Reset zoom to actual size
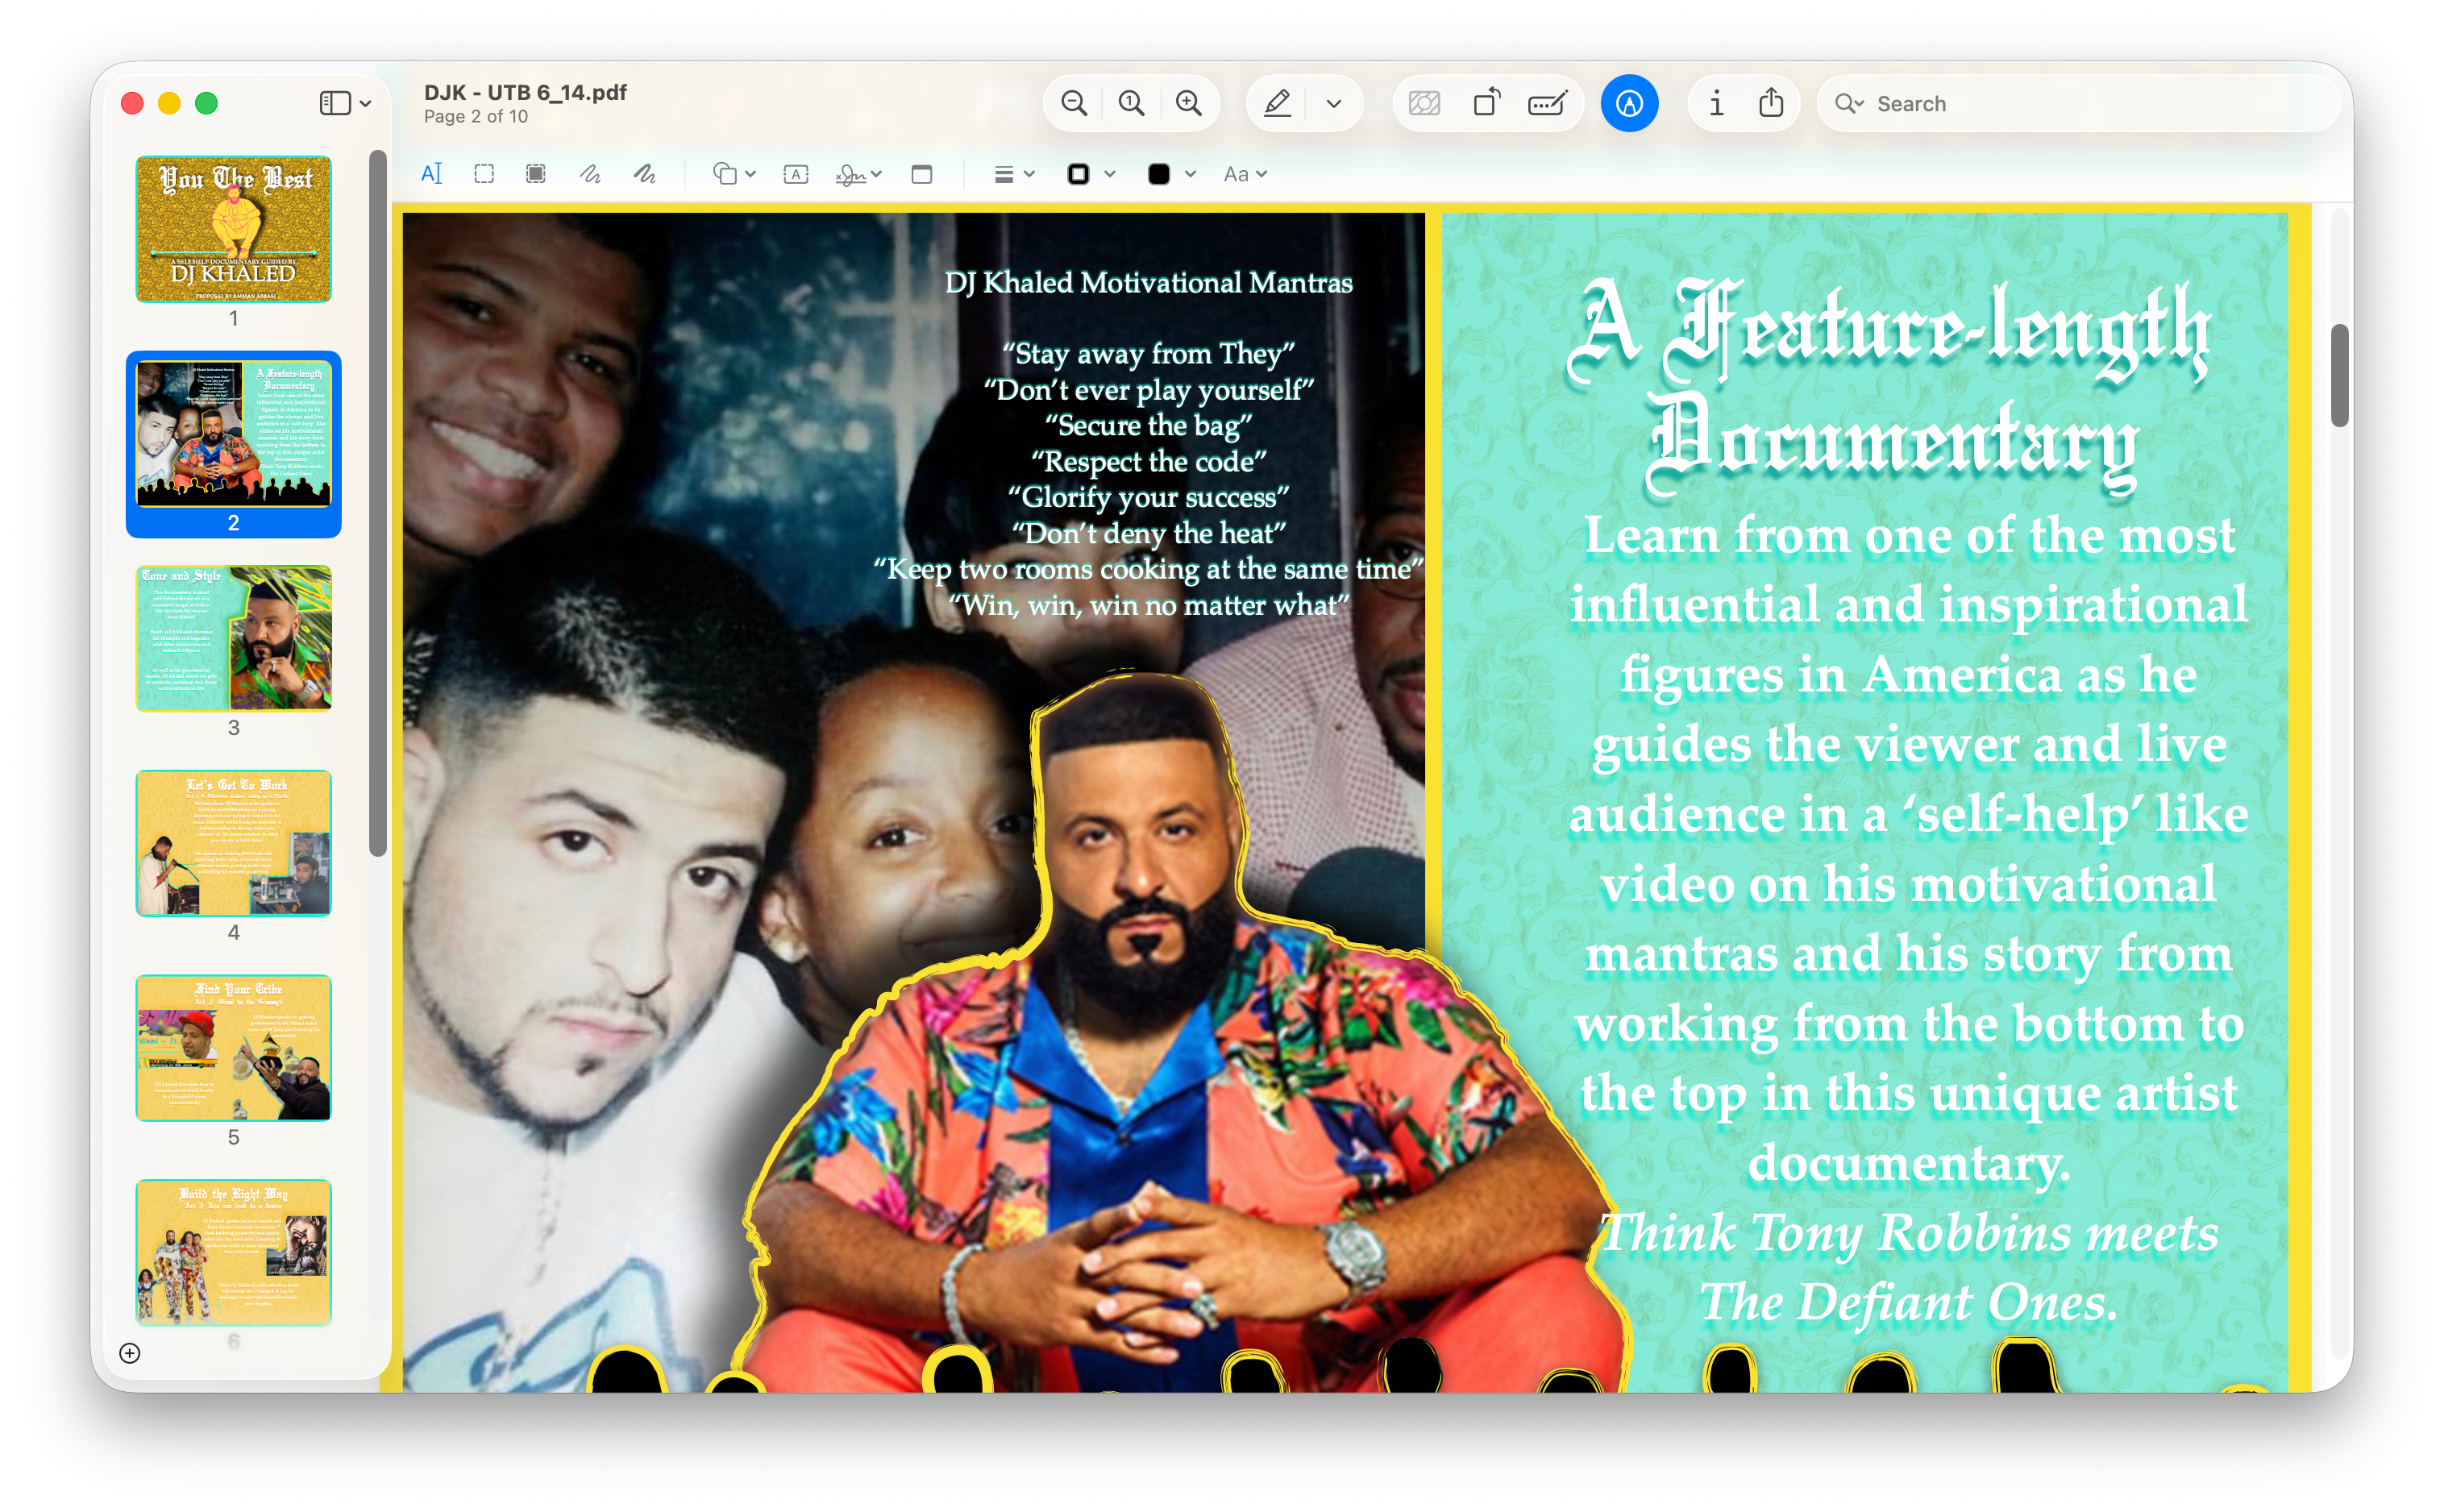The image size is (2444, 1512). 1131,103
